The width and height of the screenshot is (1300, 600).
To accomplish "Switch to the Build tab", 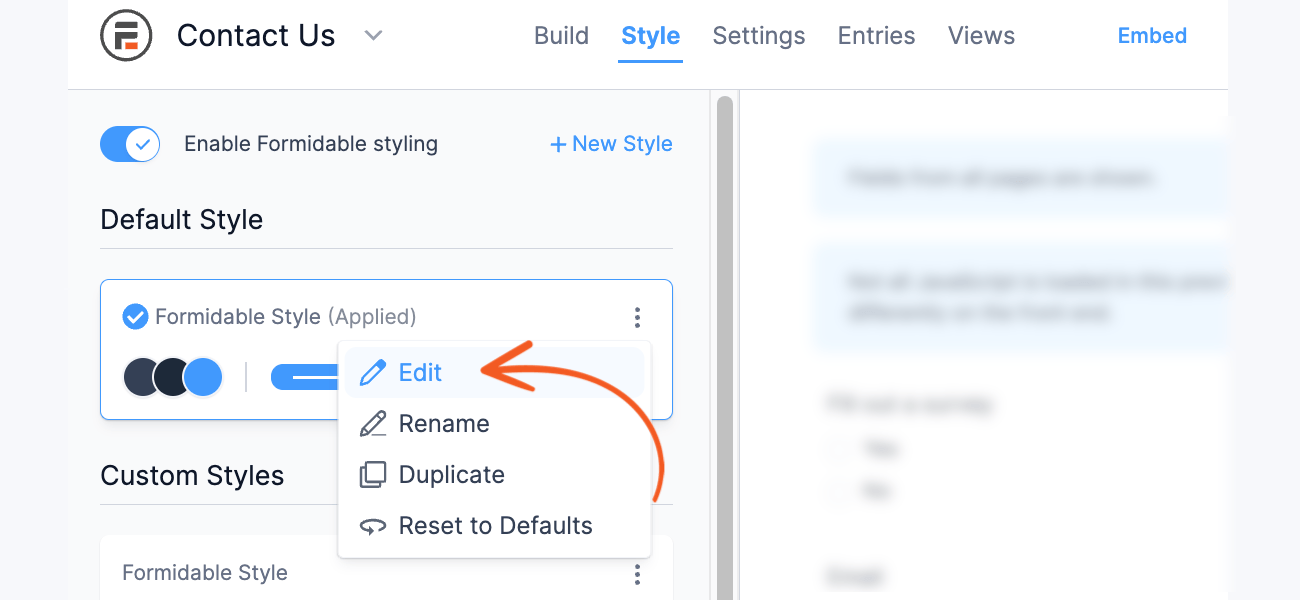I will click(561, 36).
